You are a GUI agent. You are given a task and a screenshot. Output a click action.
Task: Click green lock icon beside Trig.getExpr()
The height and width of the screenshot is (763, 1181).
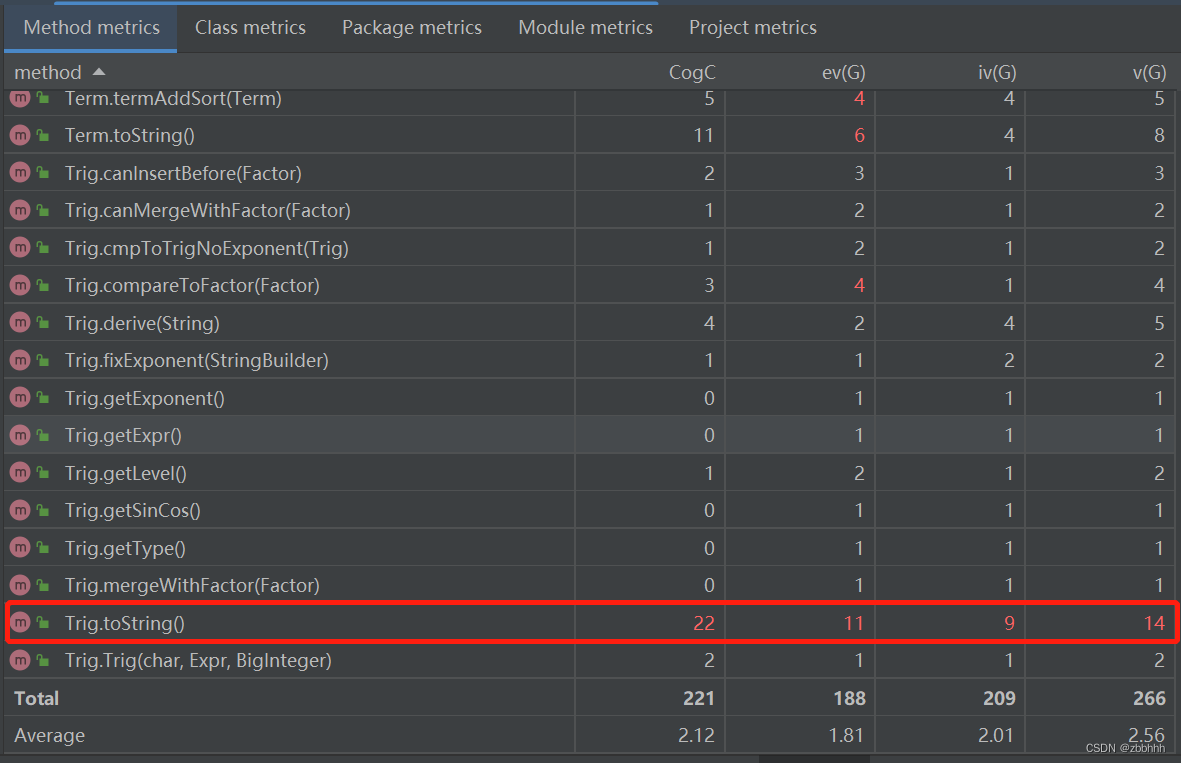click(44, 435)
